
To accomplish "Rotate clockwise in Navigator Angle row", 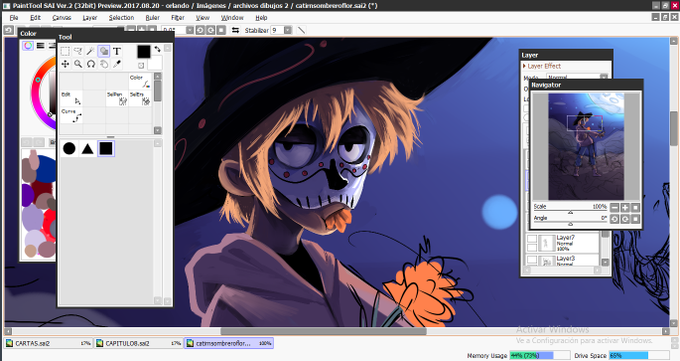I will tap(625, 219).
